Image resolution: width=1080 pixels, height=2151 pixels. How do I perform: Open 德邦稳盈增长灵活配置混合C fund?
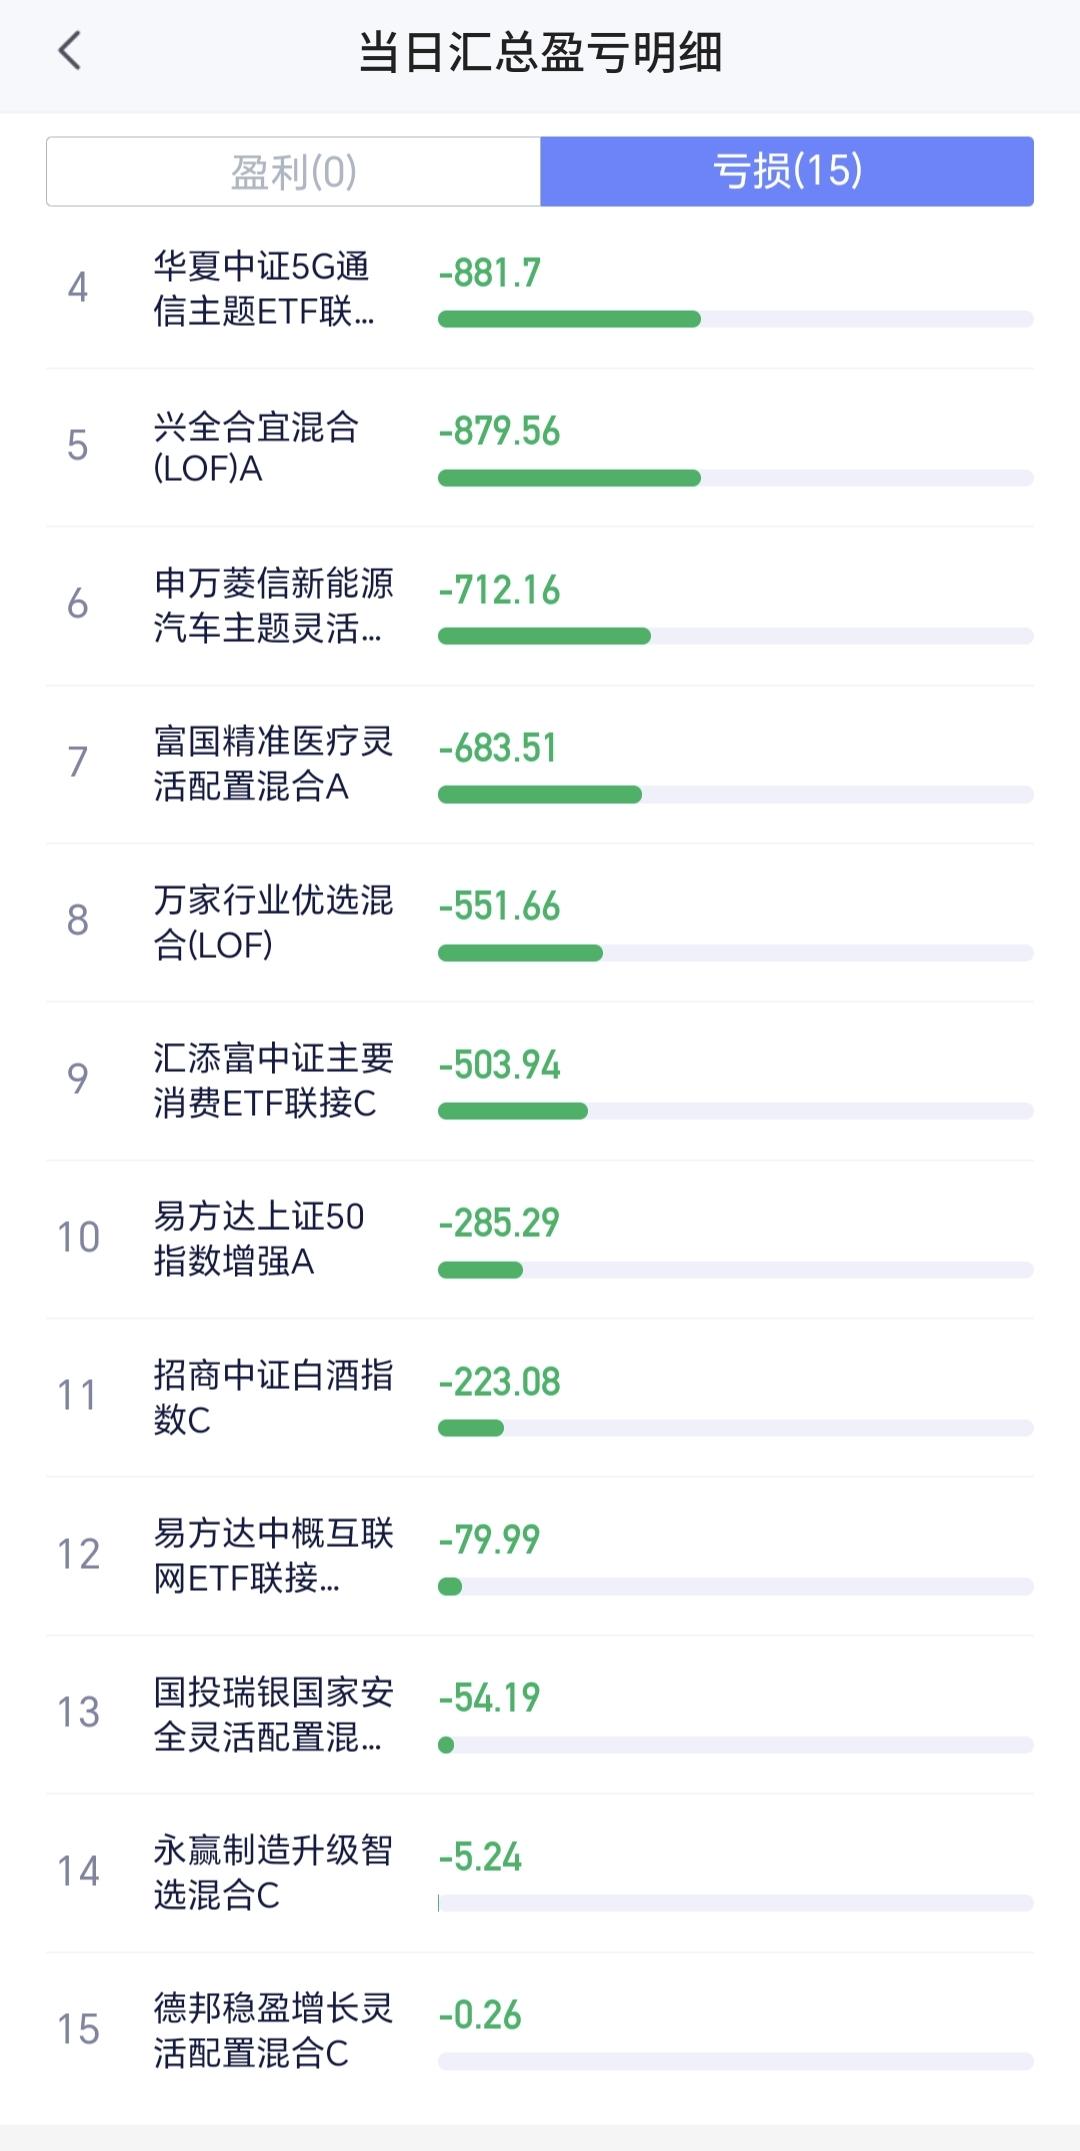point(273,2030)
